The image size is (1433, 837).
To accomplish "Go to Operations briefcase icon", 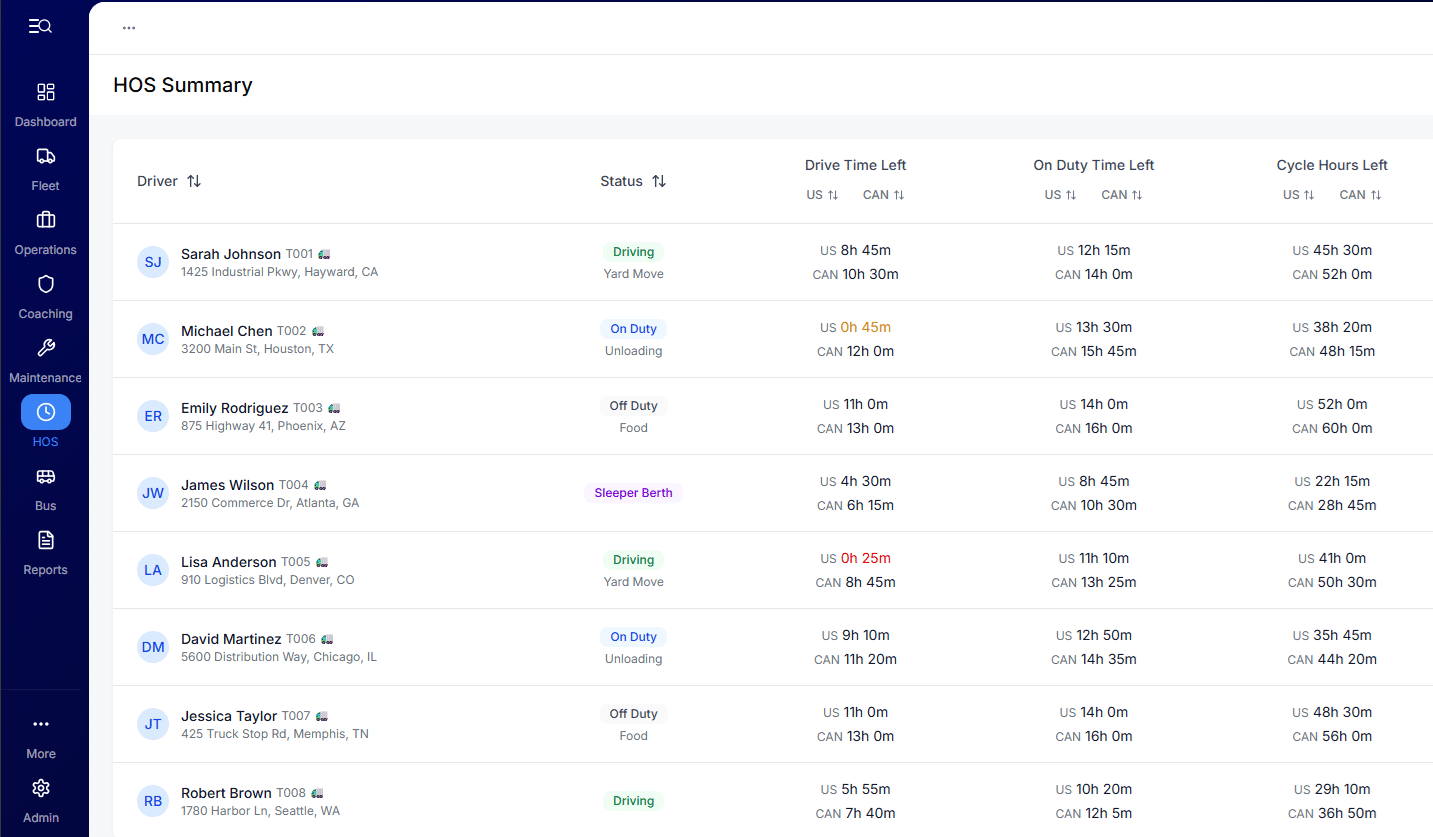I will (45, 220).
